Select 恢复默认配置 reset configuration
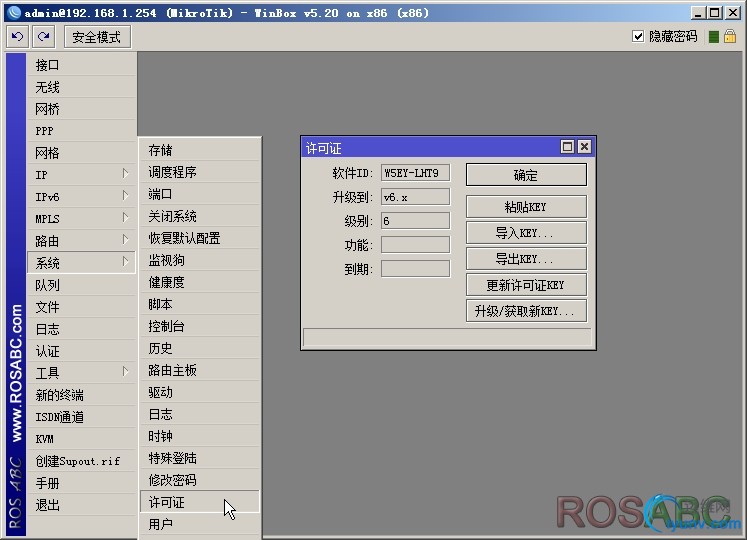Image resolution: width=747 pixels, height=540 pixels. click(200, 238)
